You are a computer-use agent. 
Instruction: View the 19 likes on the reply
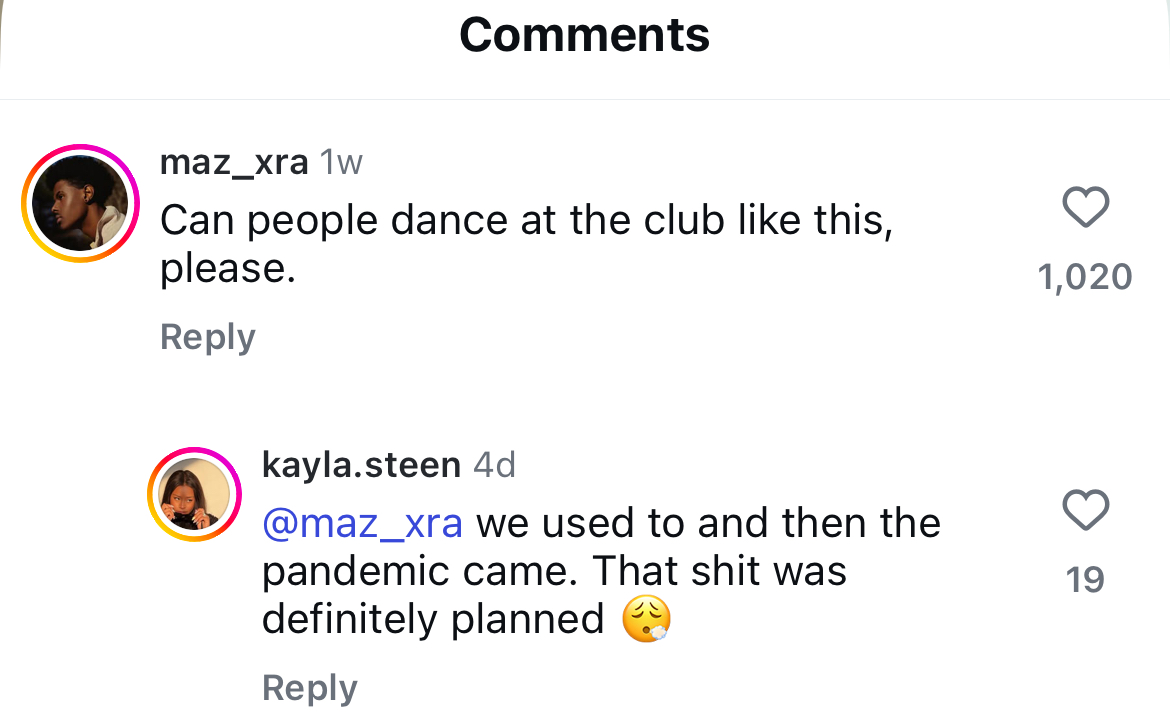[x=1085, y=579]
